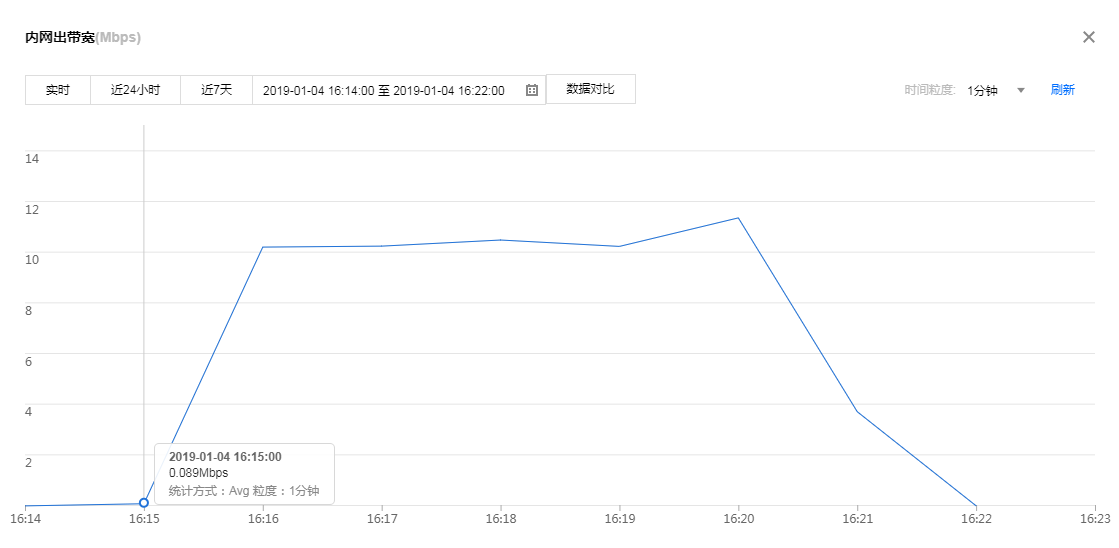
Task: Click the line data point at 16:21
Action: 857,411
